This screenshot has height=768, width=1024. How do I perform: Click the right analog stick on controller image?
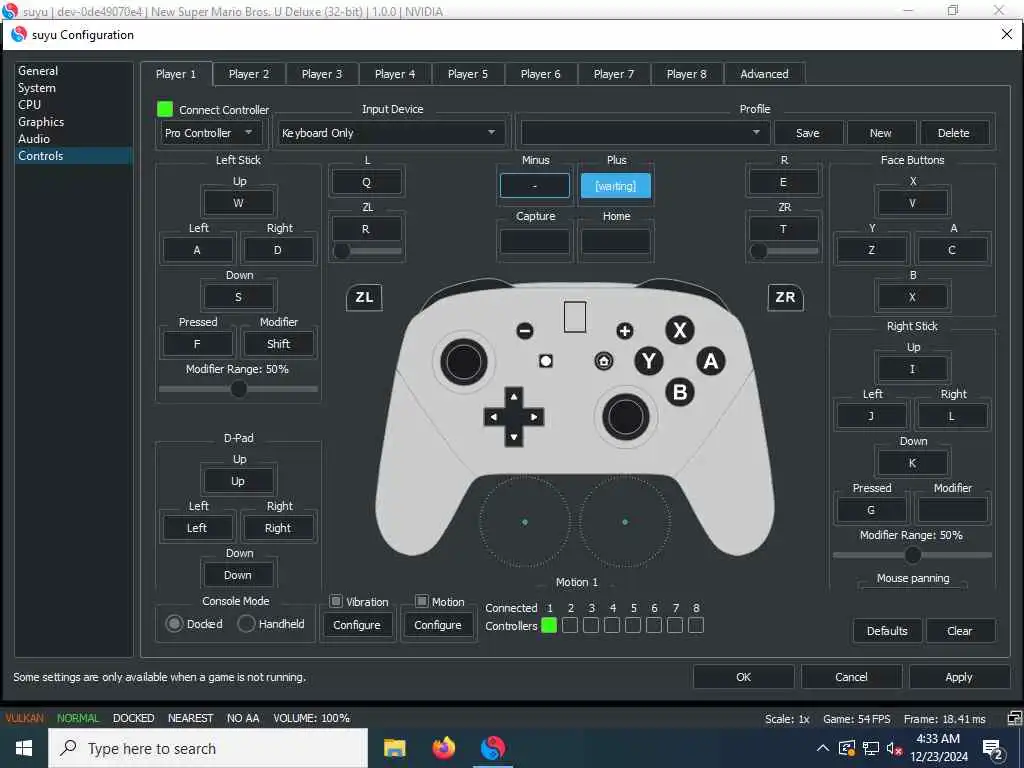tap(626, 417)
